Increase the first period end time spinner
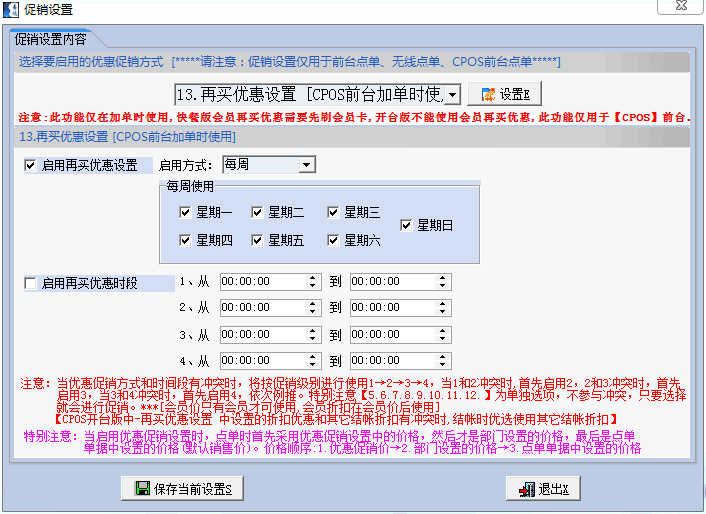The height and width of the screenshot is (514, 706). (443, 278)
